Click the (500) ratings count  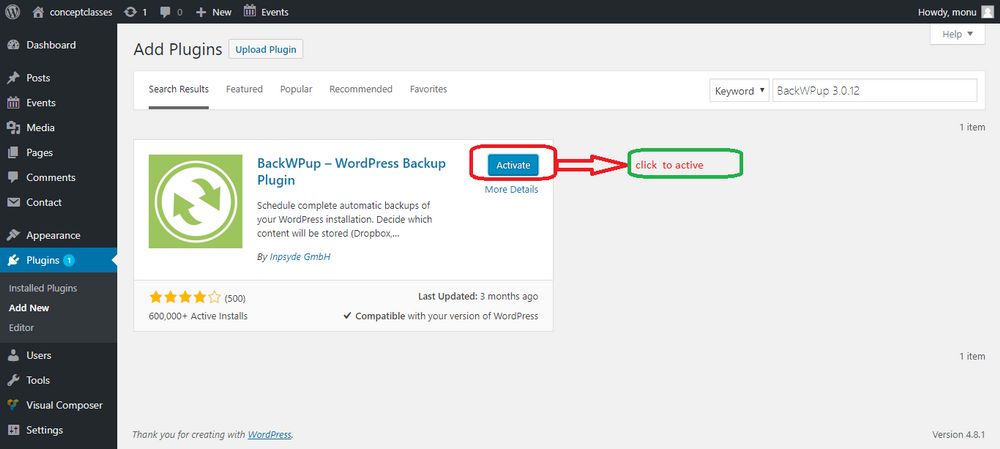pyautogui.click(x=235, y=298)
